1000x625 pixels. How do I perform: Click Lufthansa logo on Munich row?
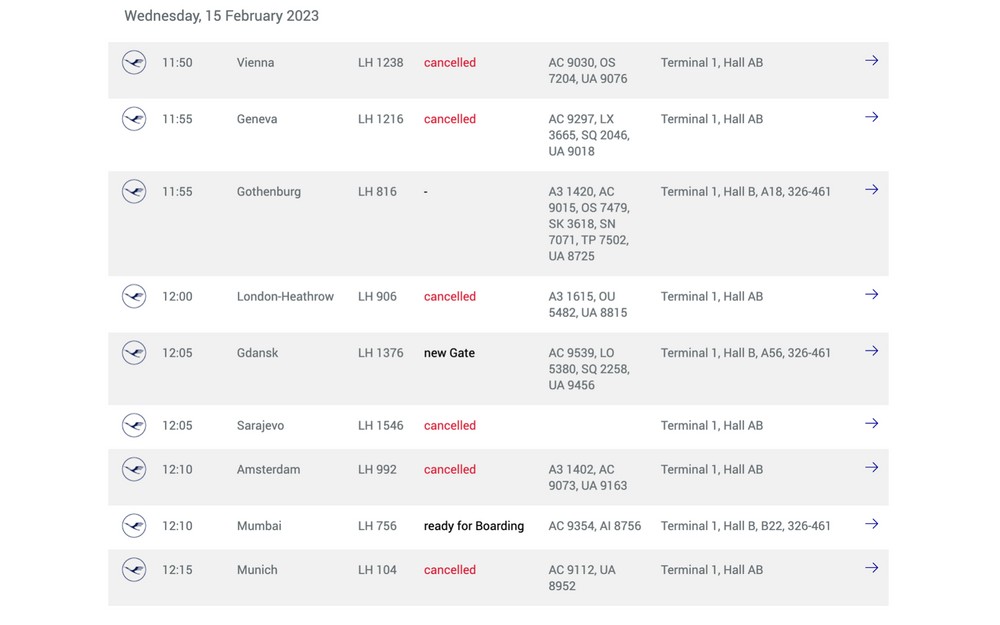click(x=134, y=570)
